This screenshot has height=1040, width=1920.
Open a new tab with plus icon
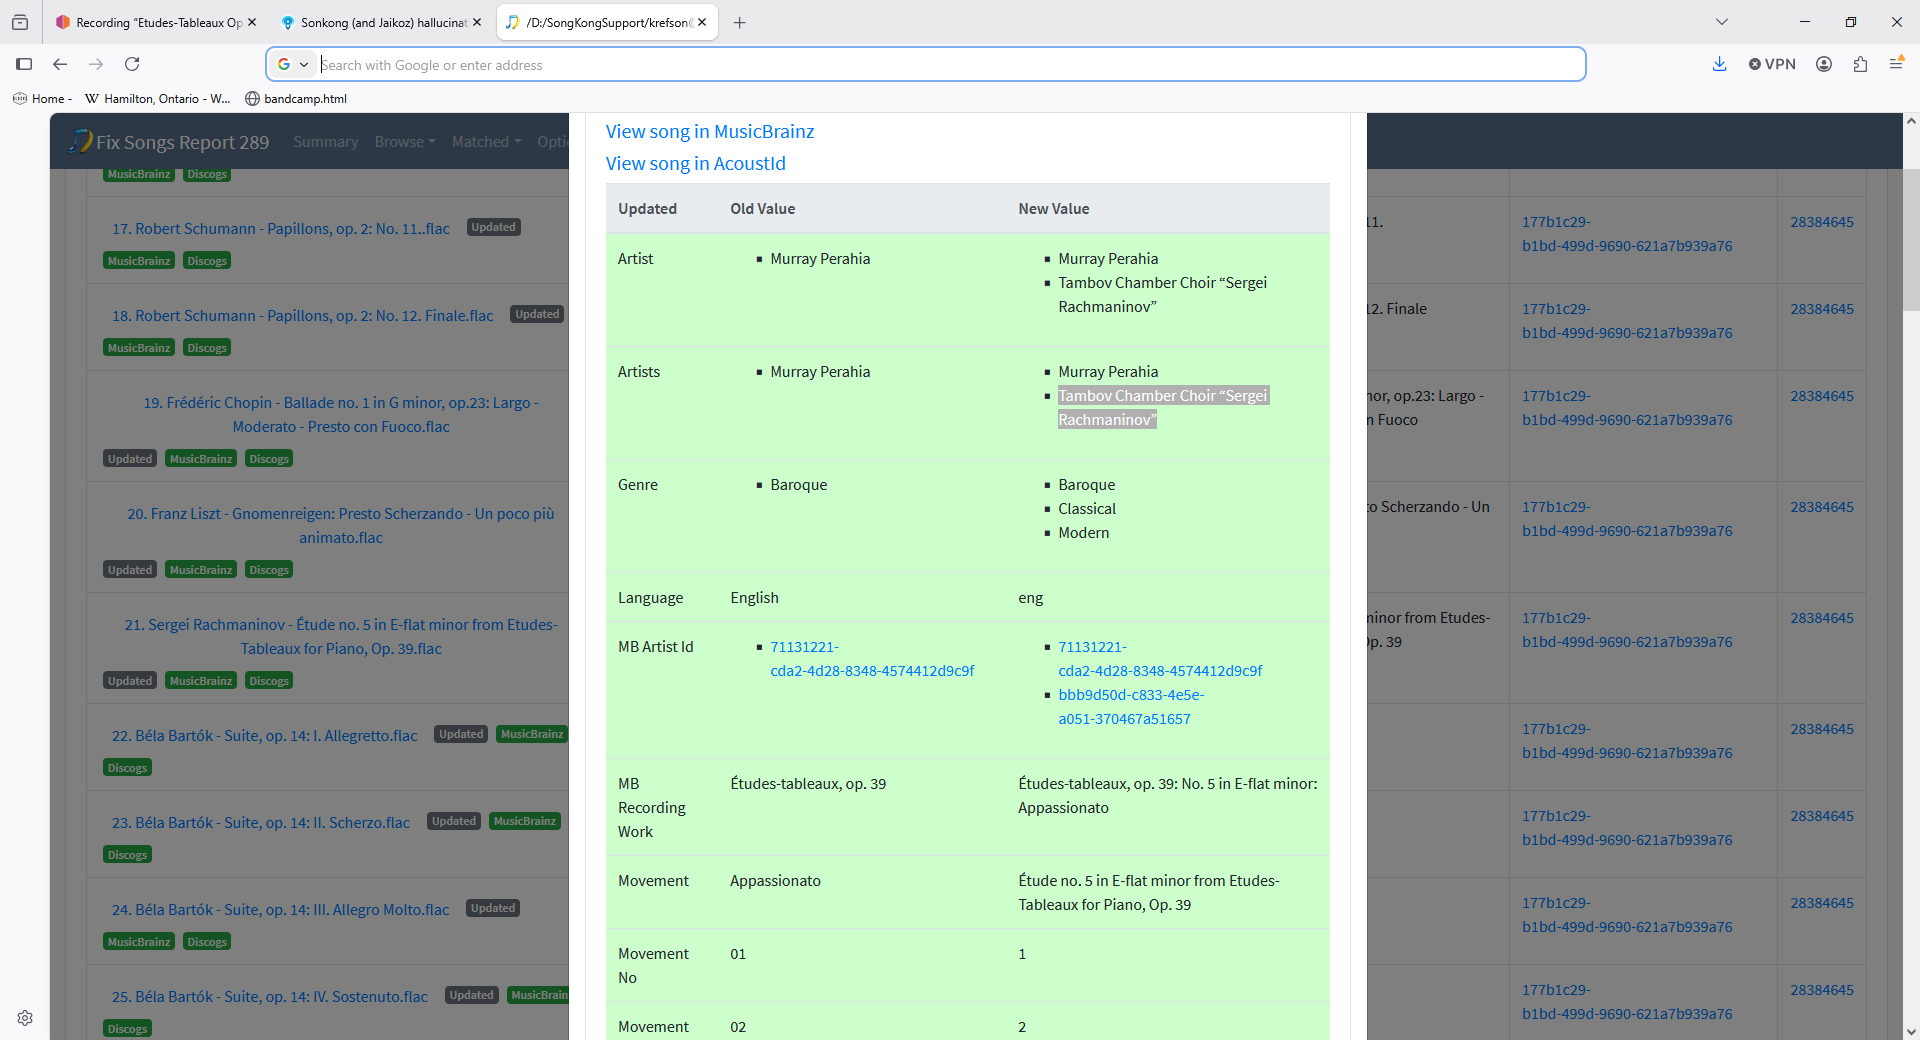tap(740, 22)
